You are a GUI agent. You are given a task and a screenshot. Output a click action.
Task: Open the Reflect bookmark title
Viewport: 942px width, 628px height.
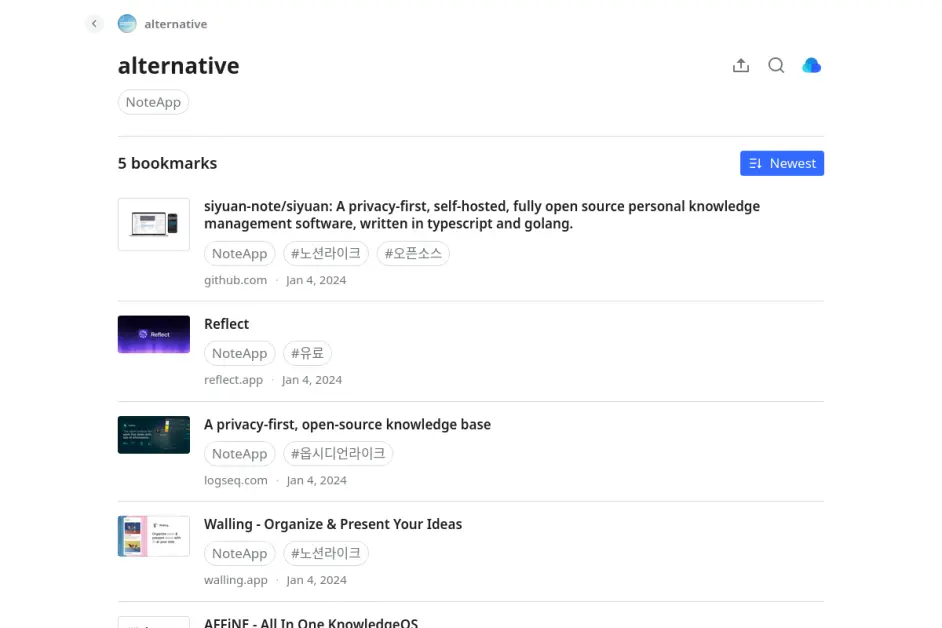pos(226,324)
